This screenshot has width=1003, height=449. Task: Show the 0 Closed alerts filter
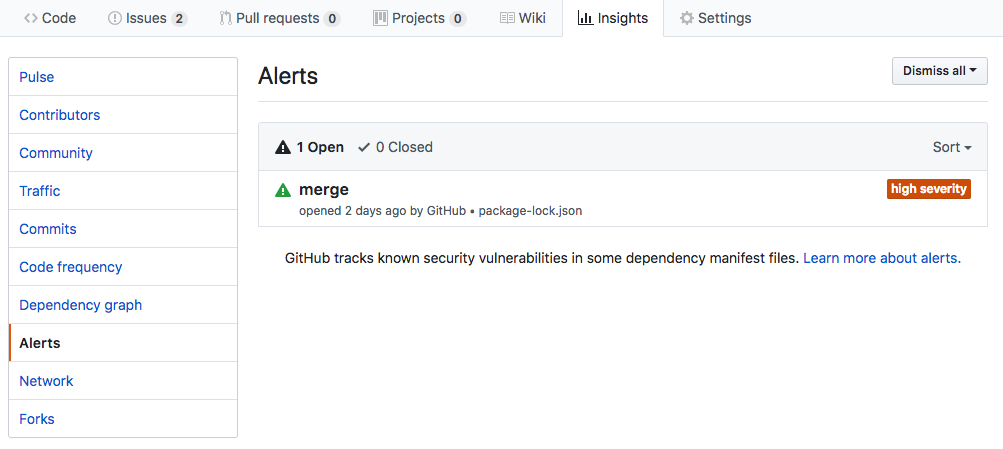(x=395, y=147)
